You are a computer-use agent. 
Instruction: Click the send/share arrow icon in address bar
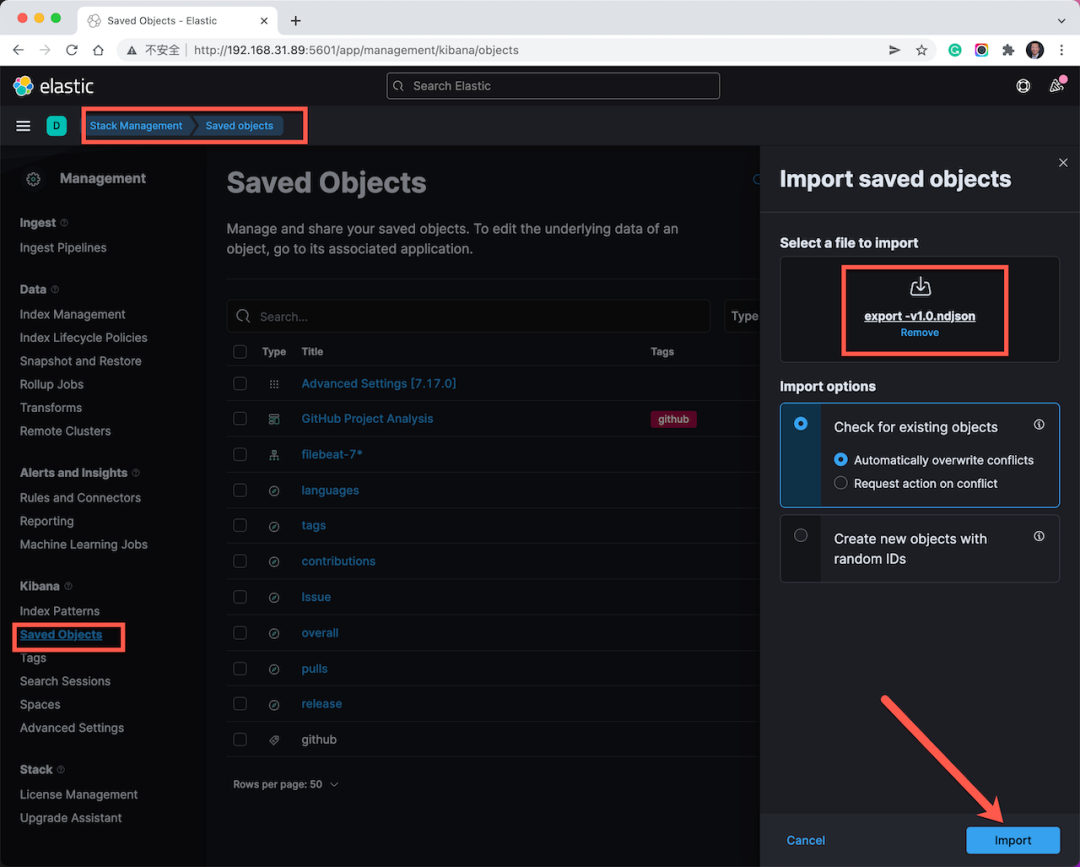pos(894,50)
